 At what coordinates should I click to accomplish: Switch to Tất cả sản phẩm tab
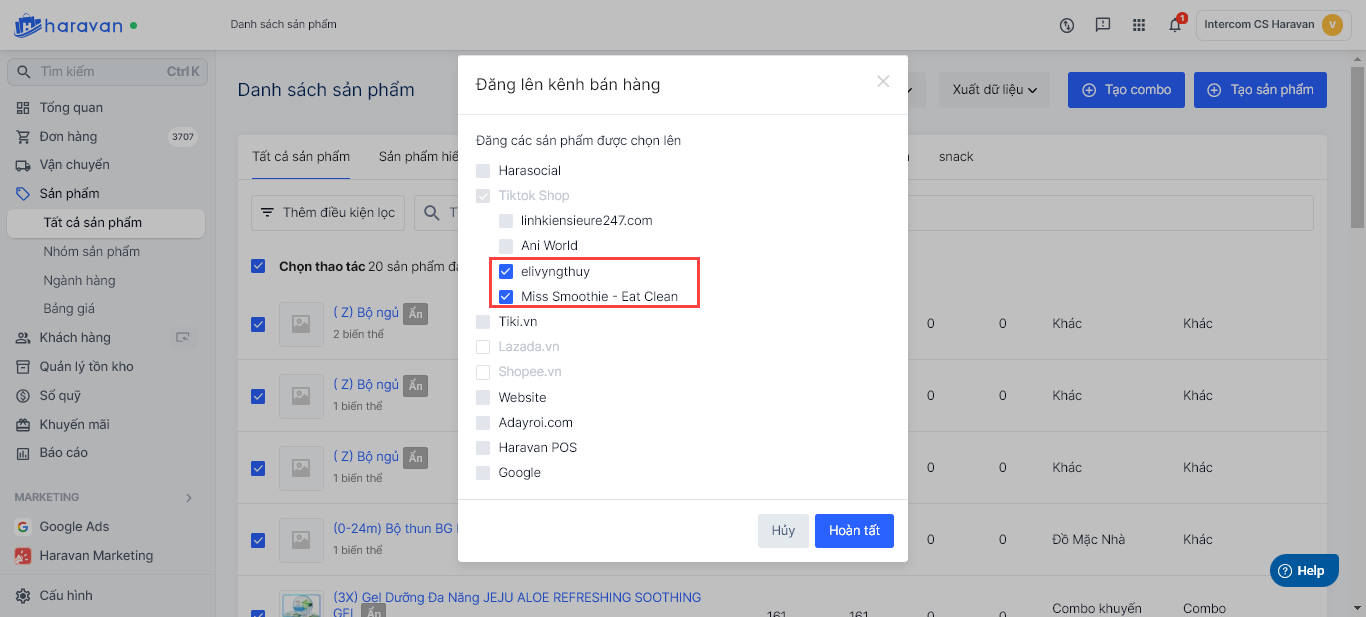click(301, 157)
